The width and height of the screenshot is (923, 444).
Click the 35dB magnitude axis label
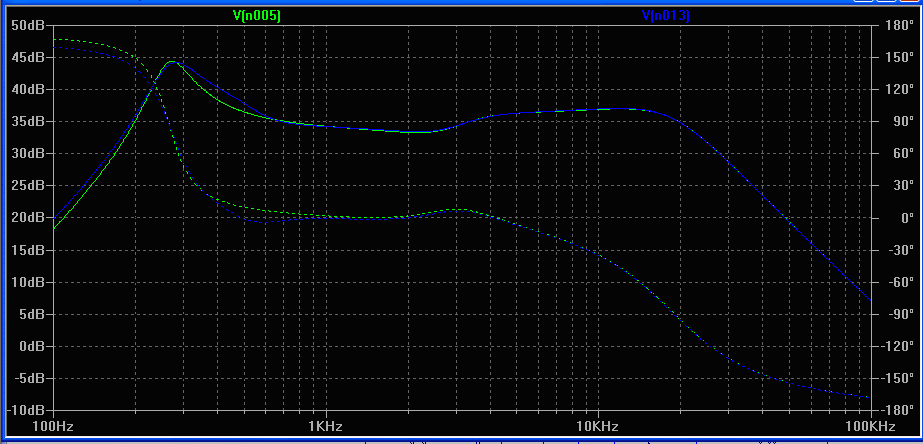pos(28,121)
